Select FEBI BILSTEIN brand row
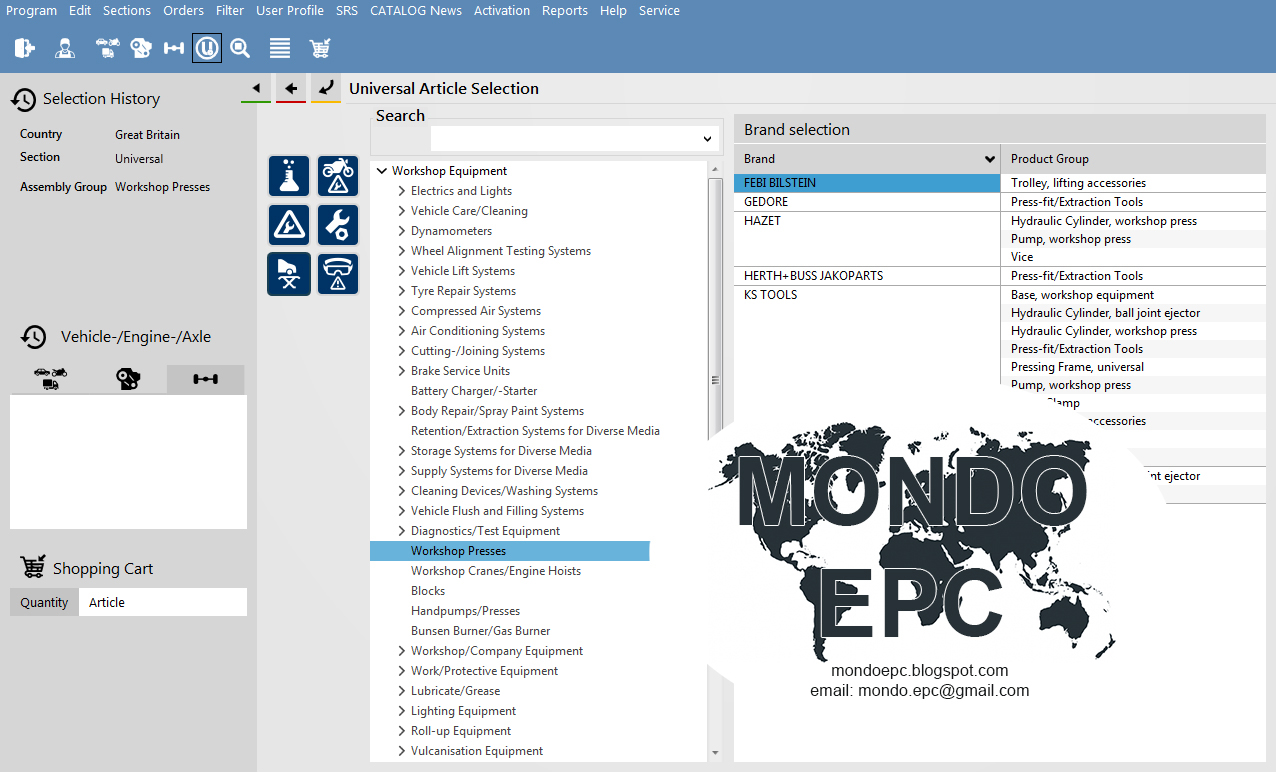Image resolution: width=1276 pixels, height=772 pixels. [867, 183]
